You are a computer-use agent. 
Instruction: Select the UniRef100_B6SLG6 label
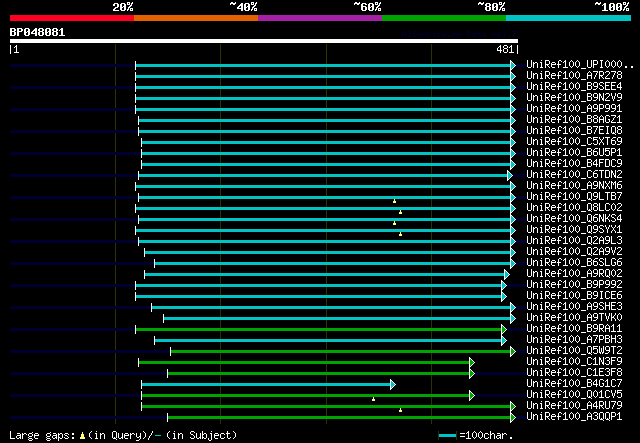click(x=574, y=263)
